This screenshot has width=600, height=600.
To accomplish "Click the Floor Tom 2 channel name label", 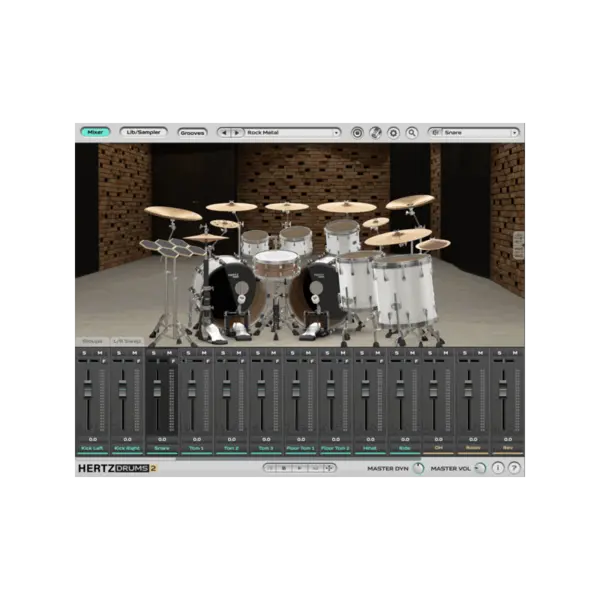I will (336, 448).
